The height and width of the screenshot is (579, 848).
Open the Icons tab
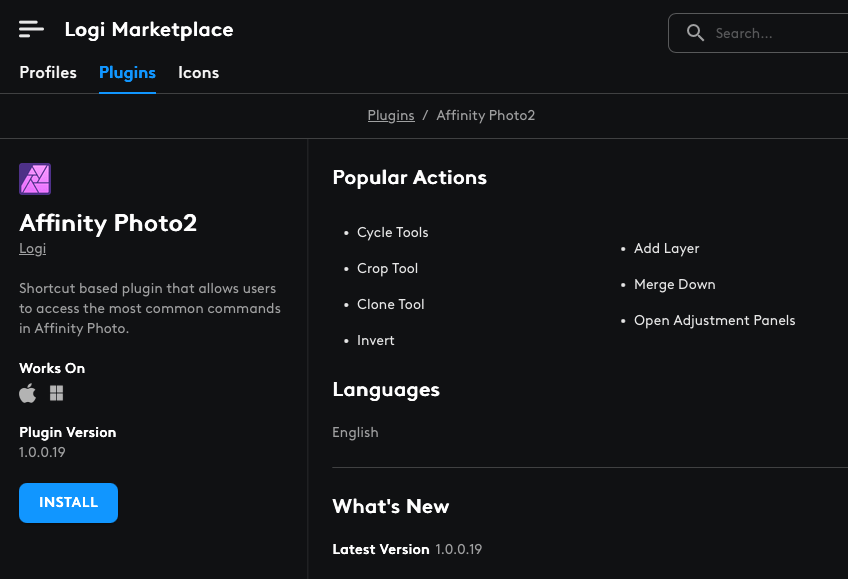click(198, 72)
